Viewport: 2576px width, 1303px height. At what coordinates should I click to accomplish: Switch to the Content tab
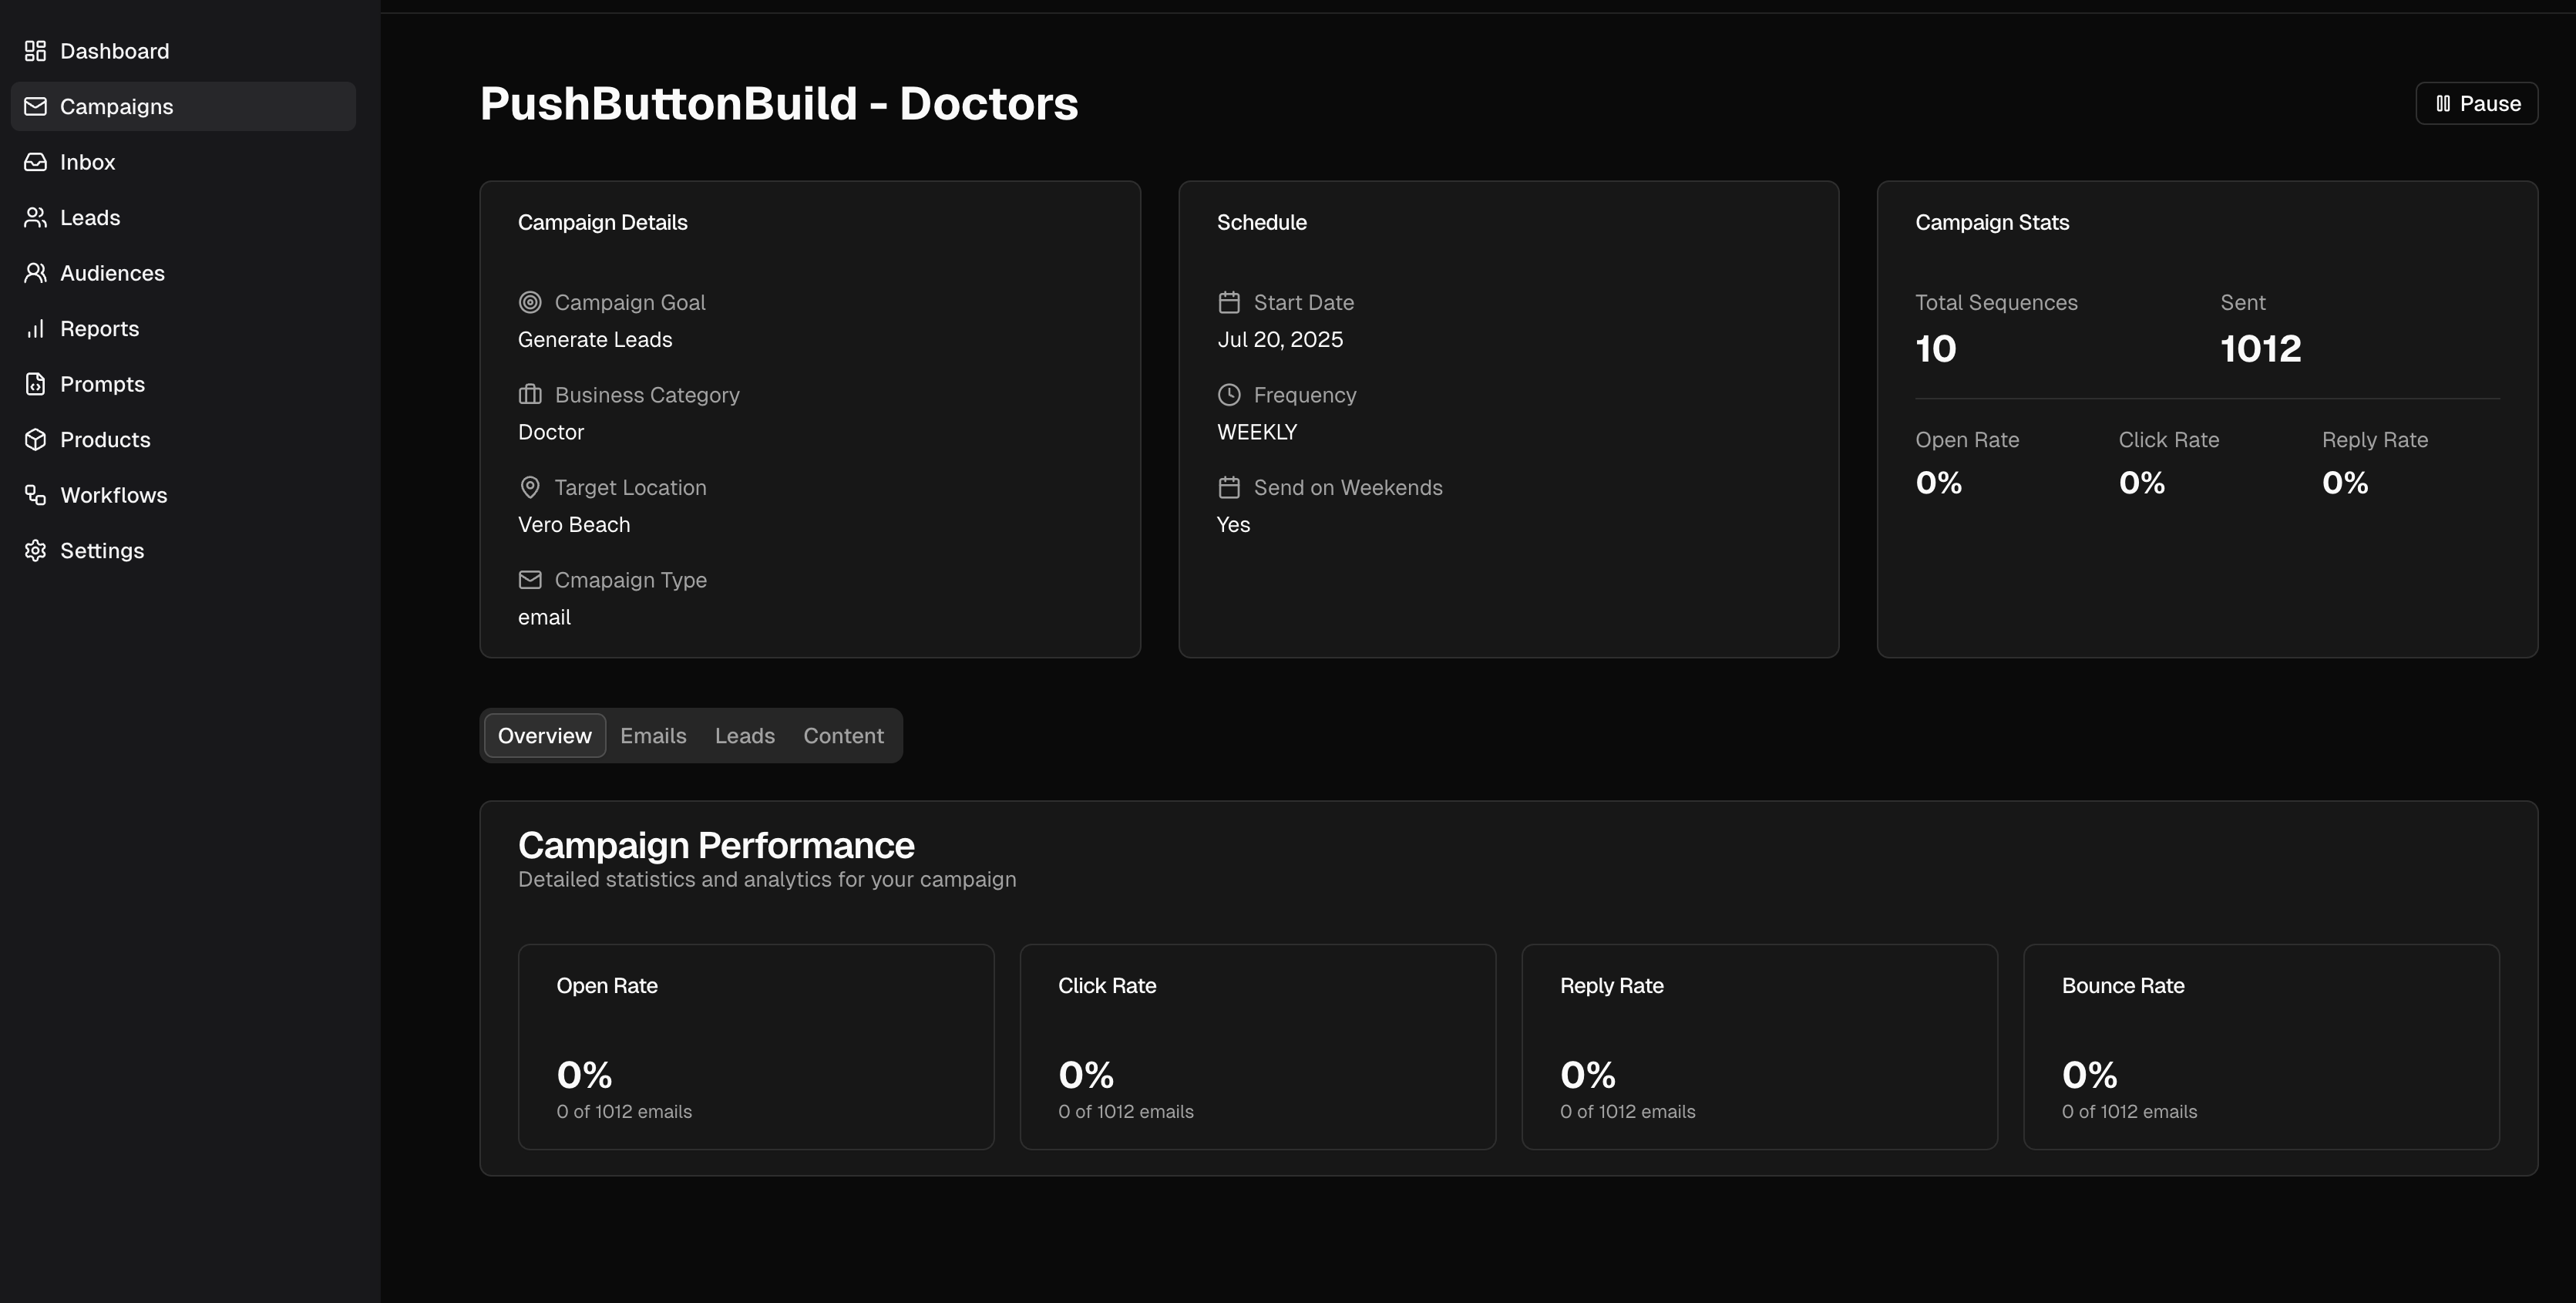[x=843, y=735]
